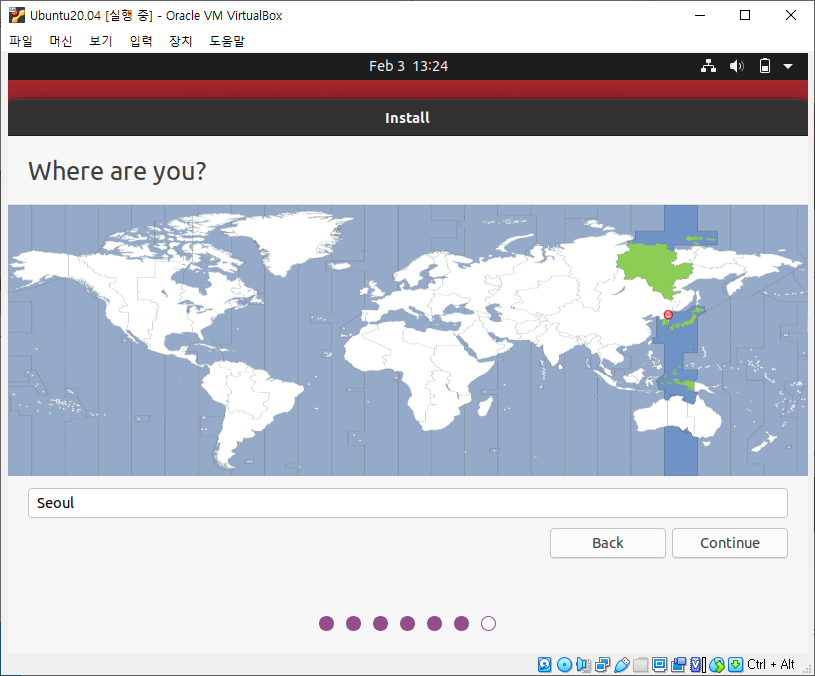Open the 입력 menu
The width and height of the screenshot is (815, 676).
click(141, 41)
